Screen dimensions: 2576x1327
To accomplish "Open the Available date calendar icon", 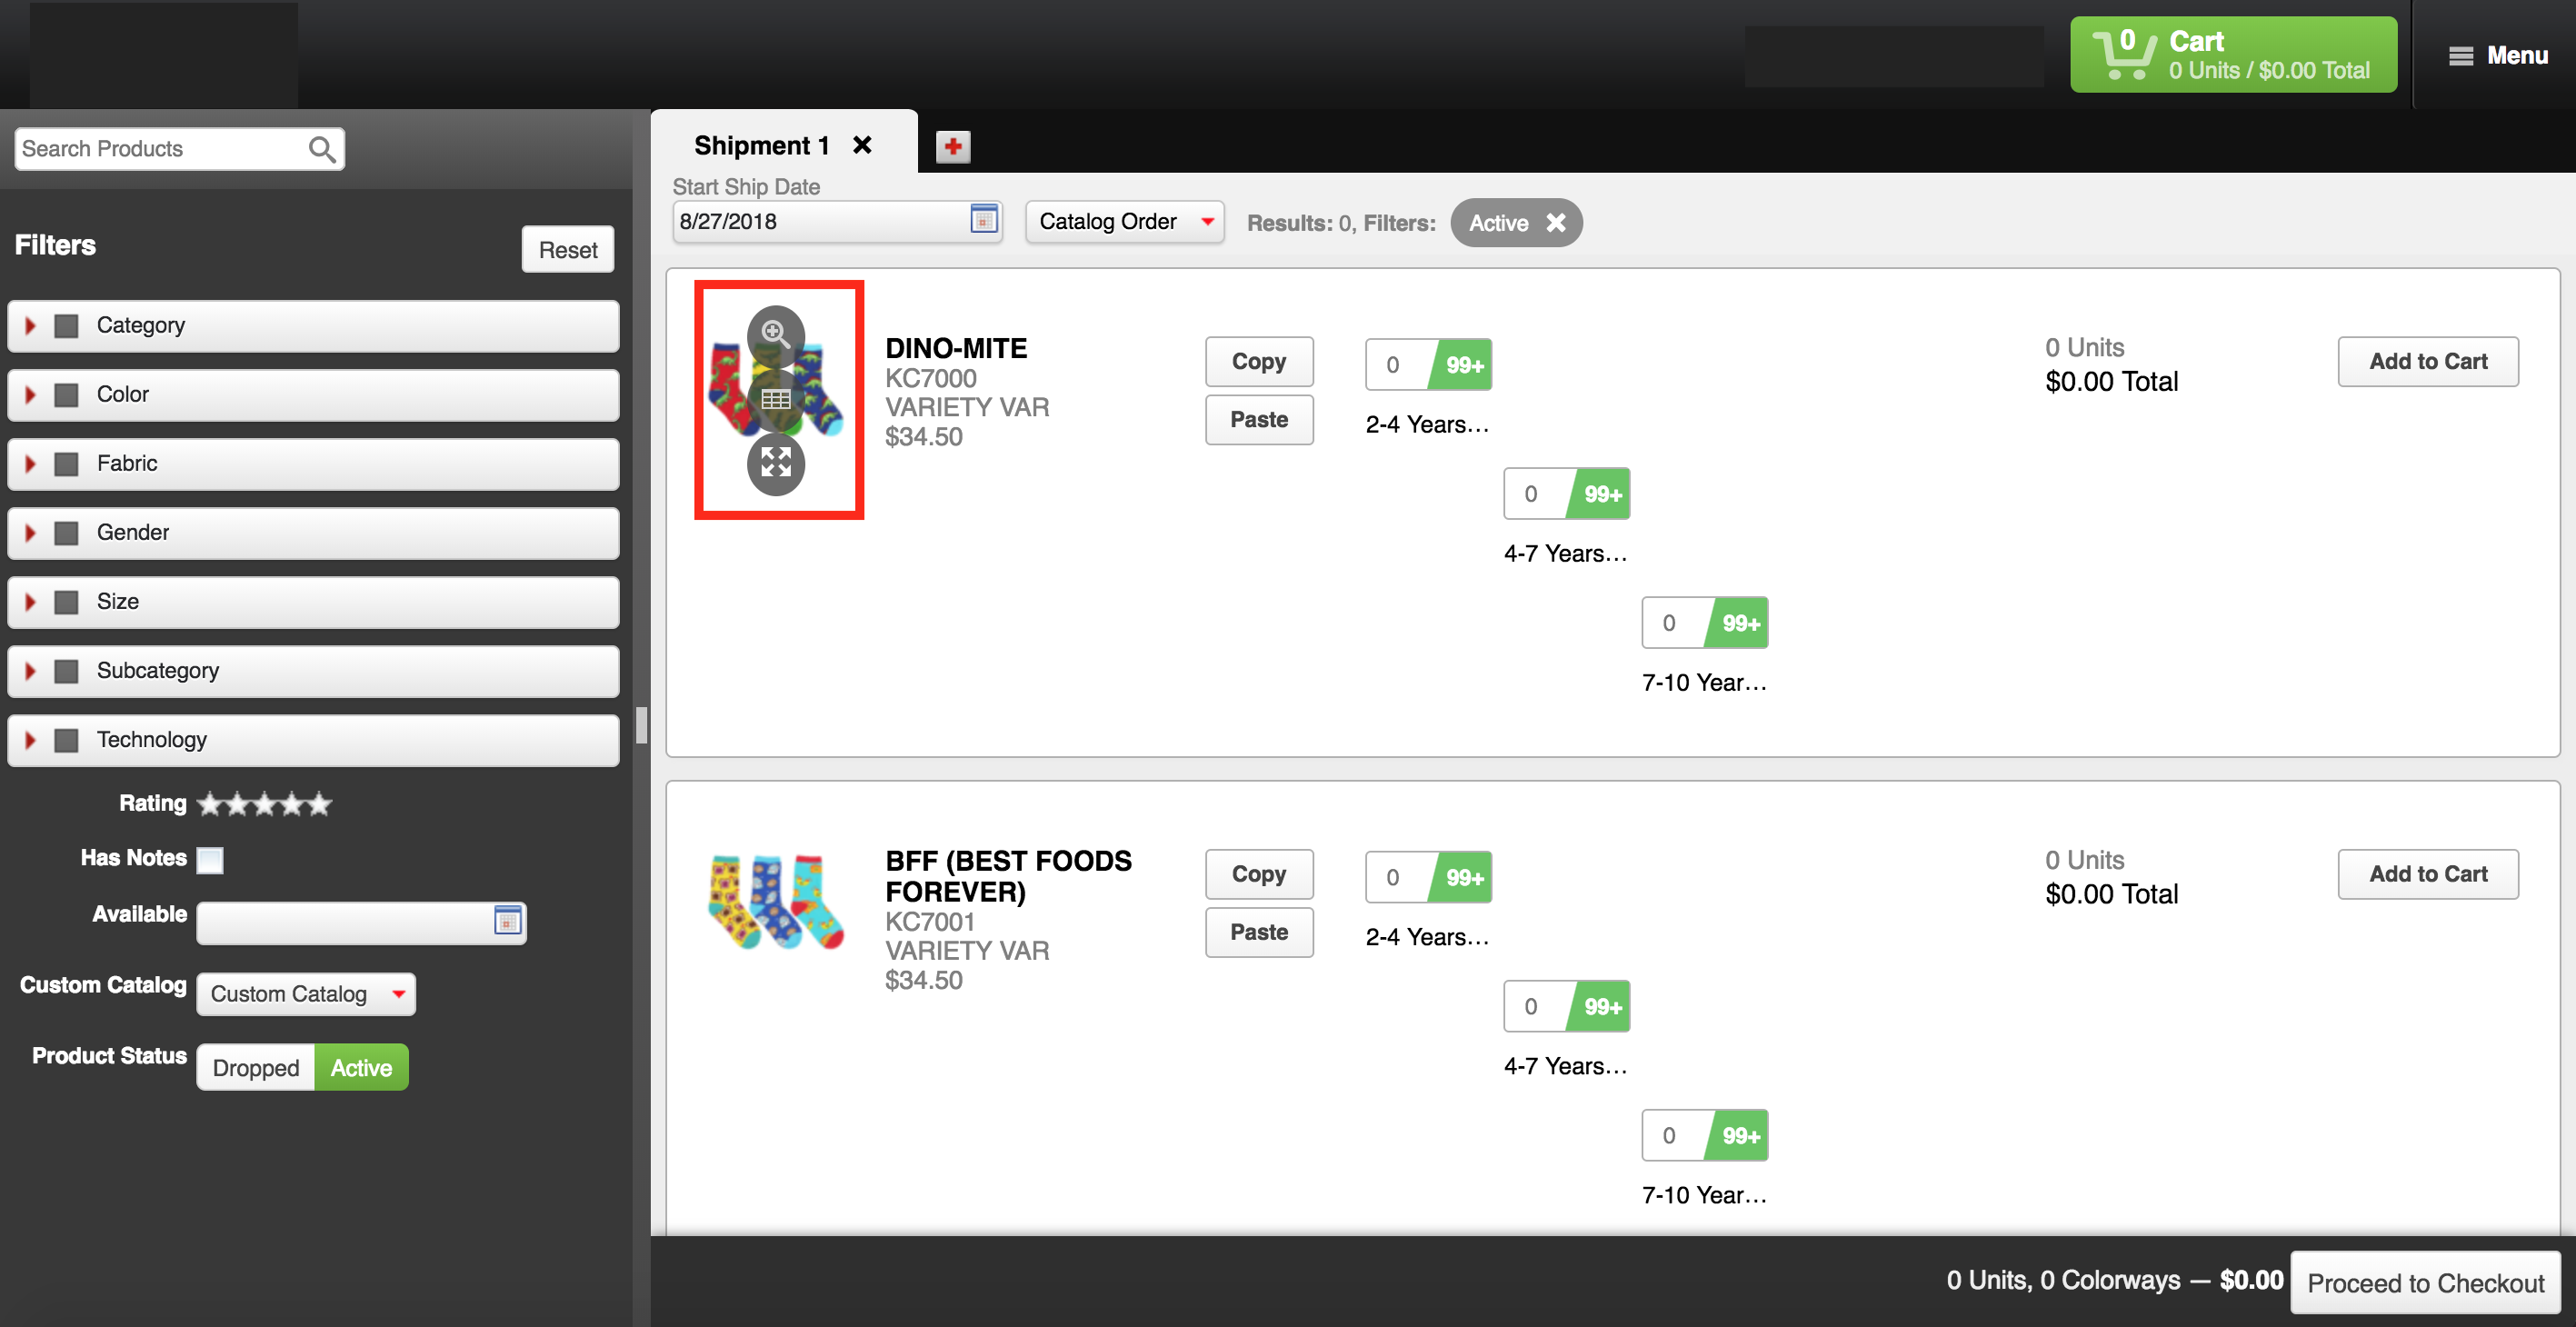I will [x=507, y=921].
